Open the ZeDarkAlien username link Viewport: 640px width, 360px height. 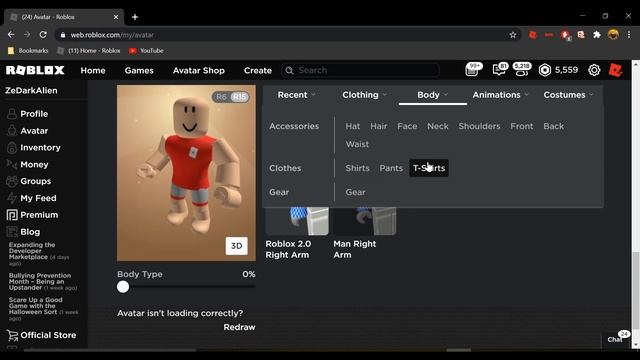click(x=31, y=91)
